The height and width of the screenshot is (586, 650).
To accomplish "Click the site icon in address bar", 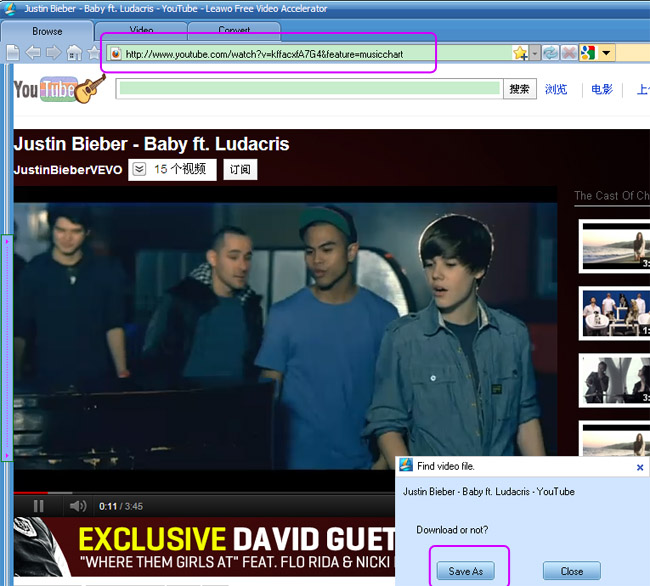I will click(x=116, y=54).
